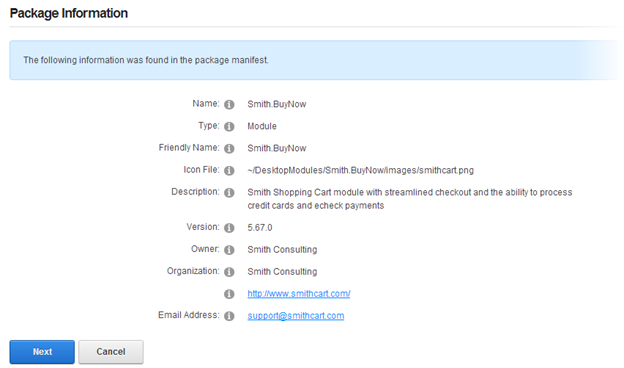Select the version number 5.67.0
624x368 pixels.
(x=260, y=228)
